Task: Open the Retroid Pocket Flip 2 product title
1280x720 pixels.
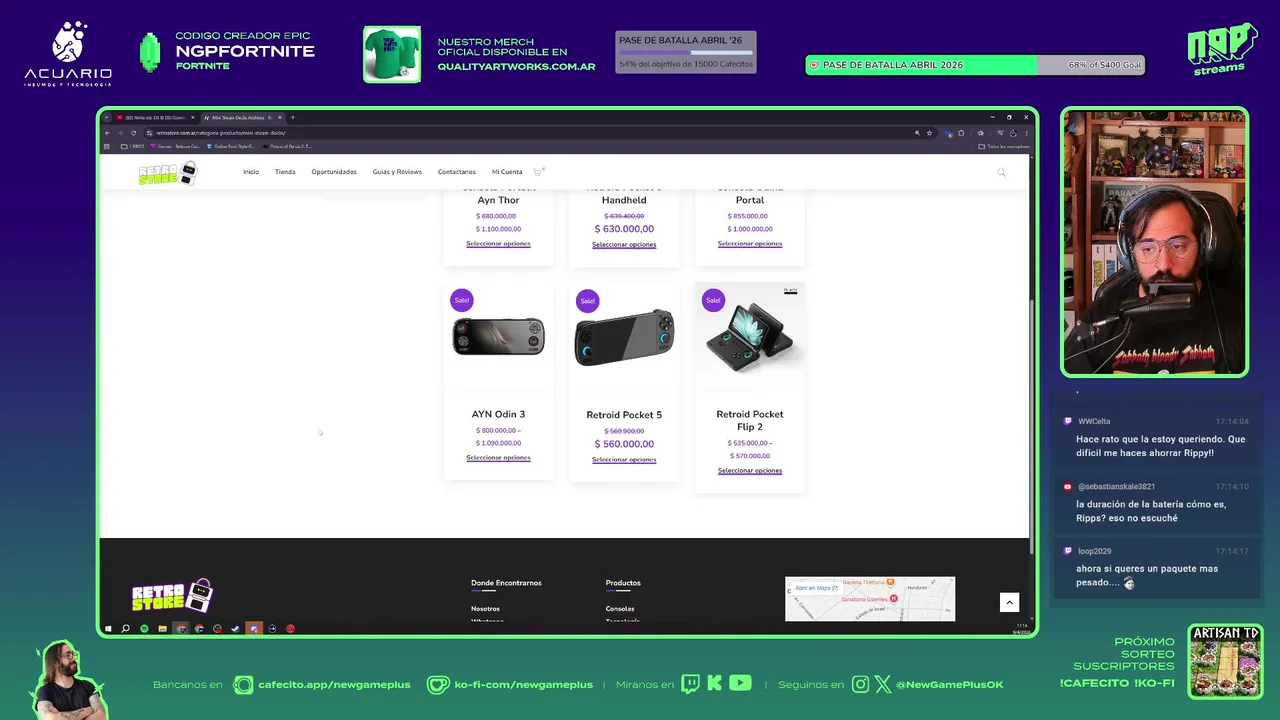Action: point(750,420)
